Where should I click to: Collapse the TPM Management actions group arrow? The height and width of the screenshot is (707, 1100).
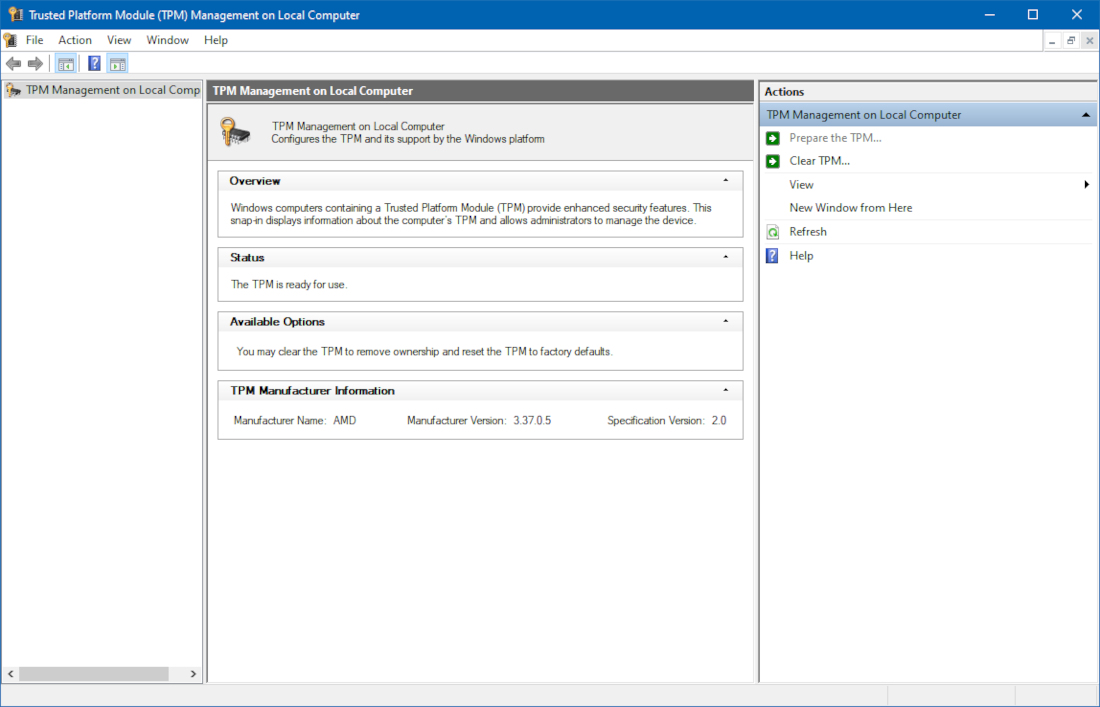click(x=1086, y=115)
